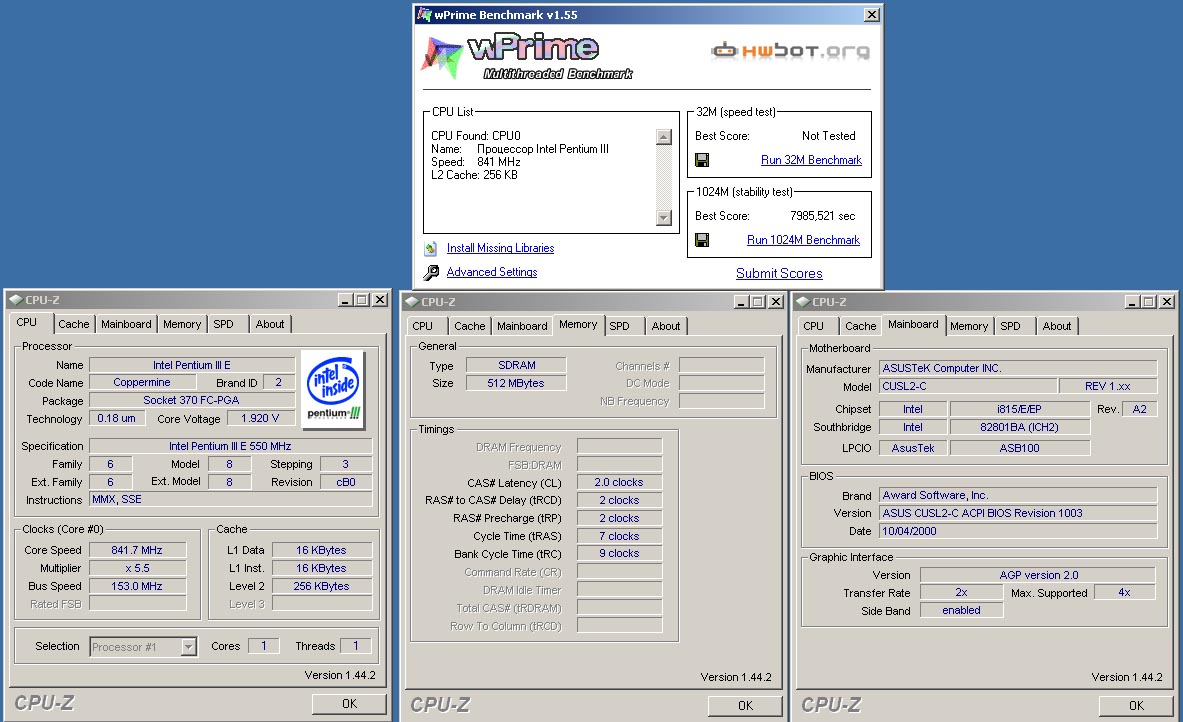Select About tab in middle CPU-Z window
This screenshot has height=722, width=1183.
click(665, 326)
